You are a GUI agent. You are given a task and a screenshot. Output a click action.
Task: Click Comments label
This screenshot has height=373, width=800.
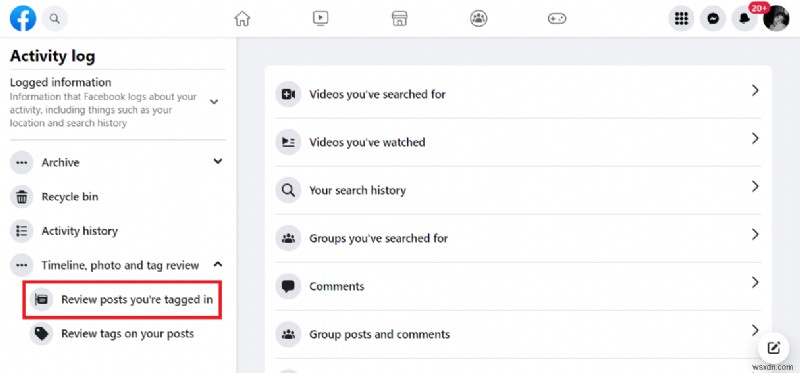pos(337,286)
